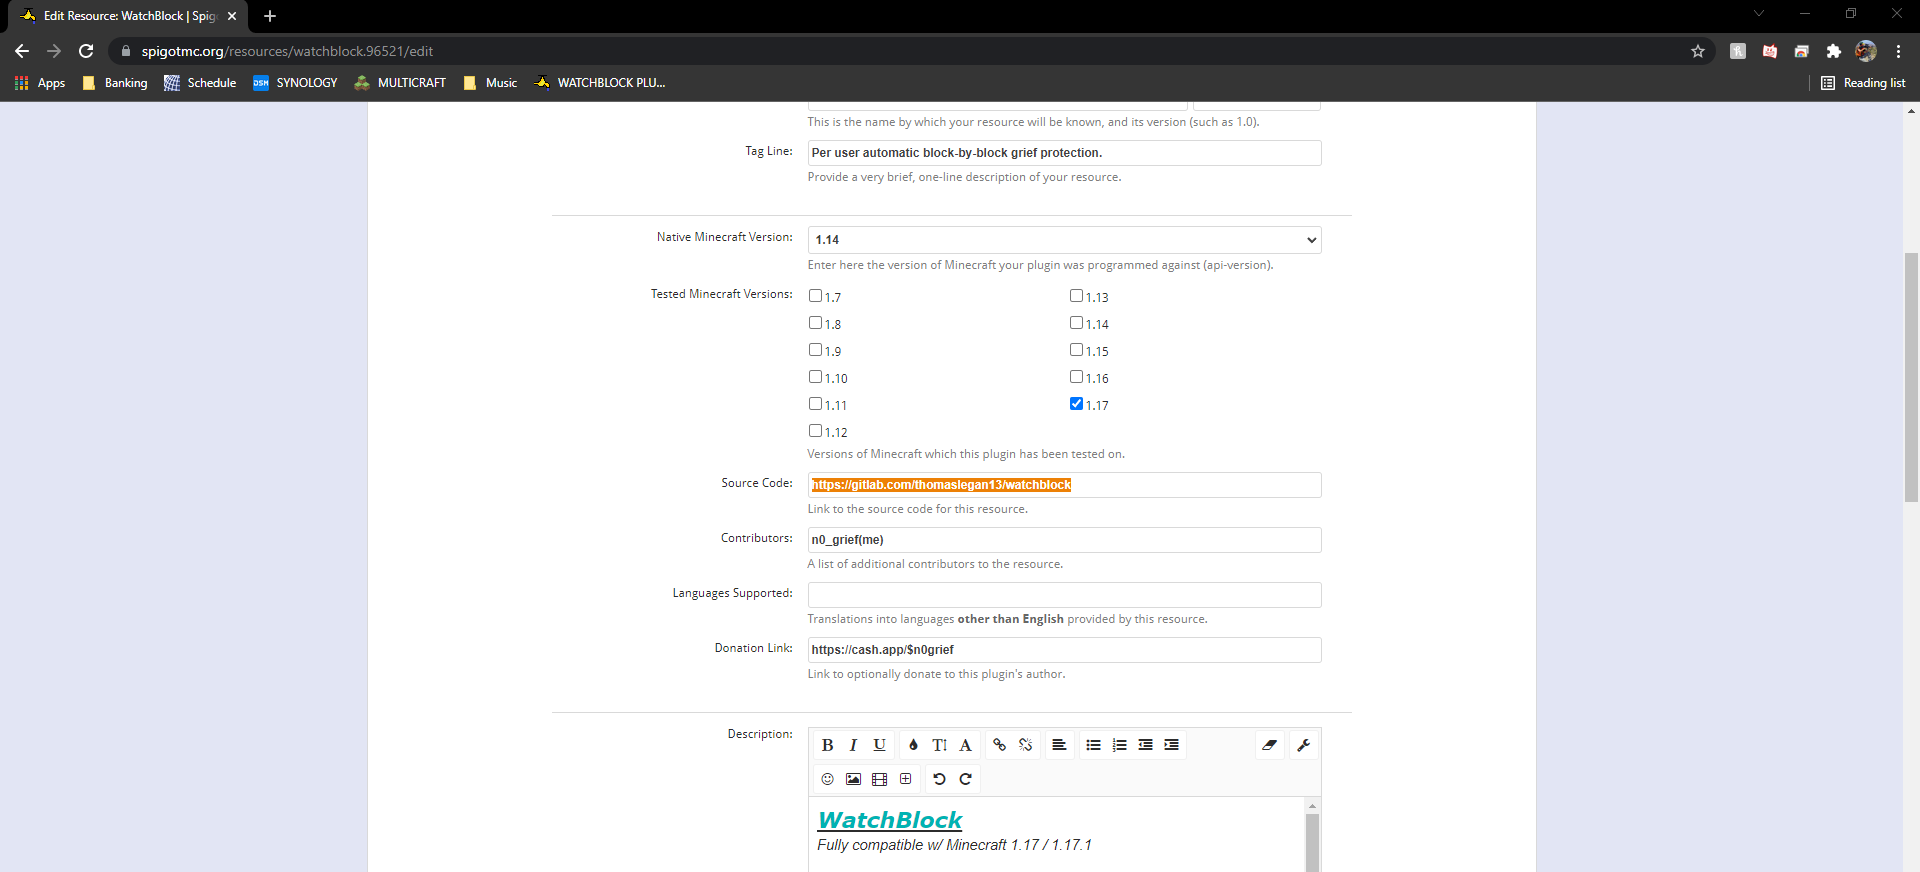1920x872 pixels.
Task: Tick the 1.8 Minecraft version checkbox
Action: click(x=815, y=323)
